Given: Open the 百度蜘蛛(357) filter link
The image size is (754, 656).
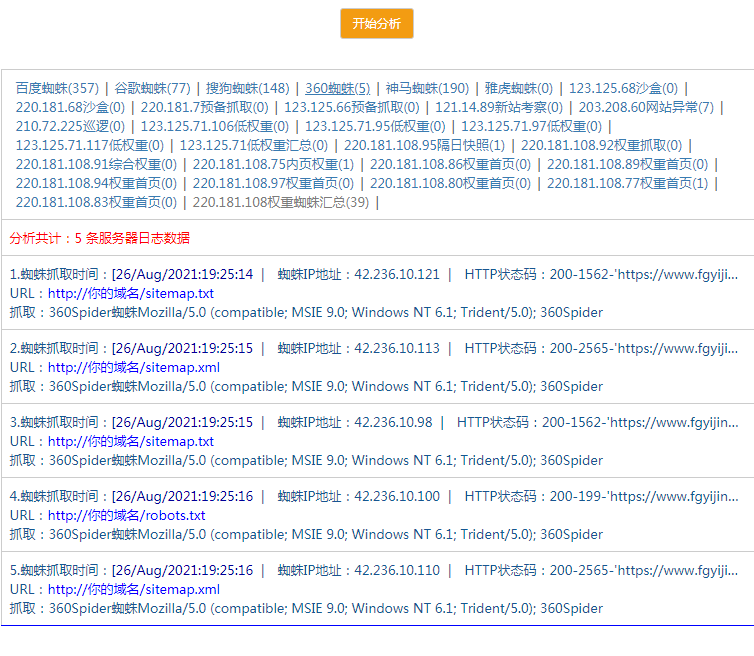Looking at the screenshot, I should [57, 88].
